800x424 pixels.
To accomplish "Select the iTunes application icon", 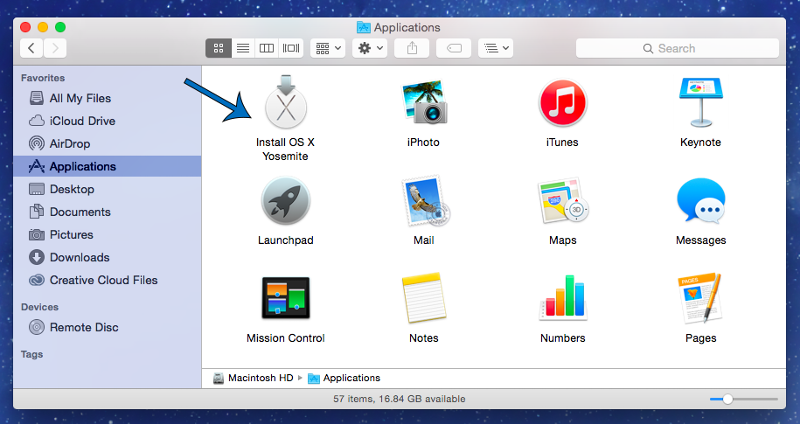I will click(562, 103).
